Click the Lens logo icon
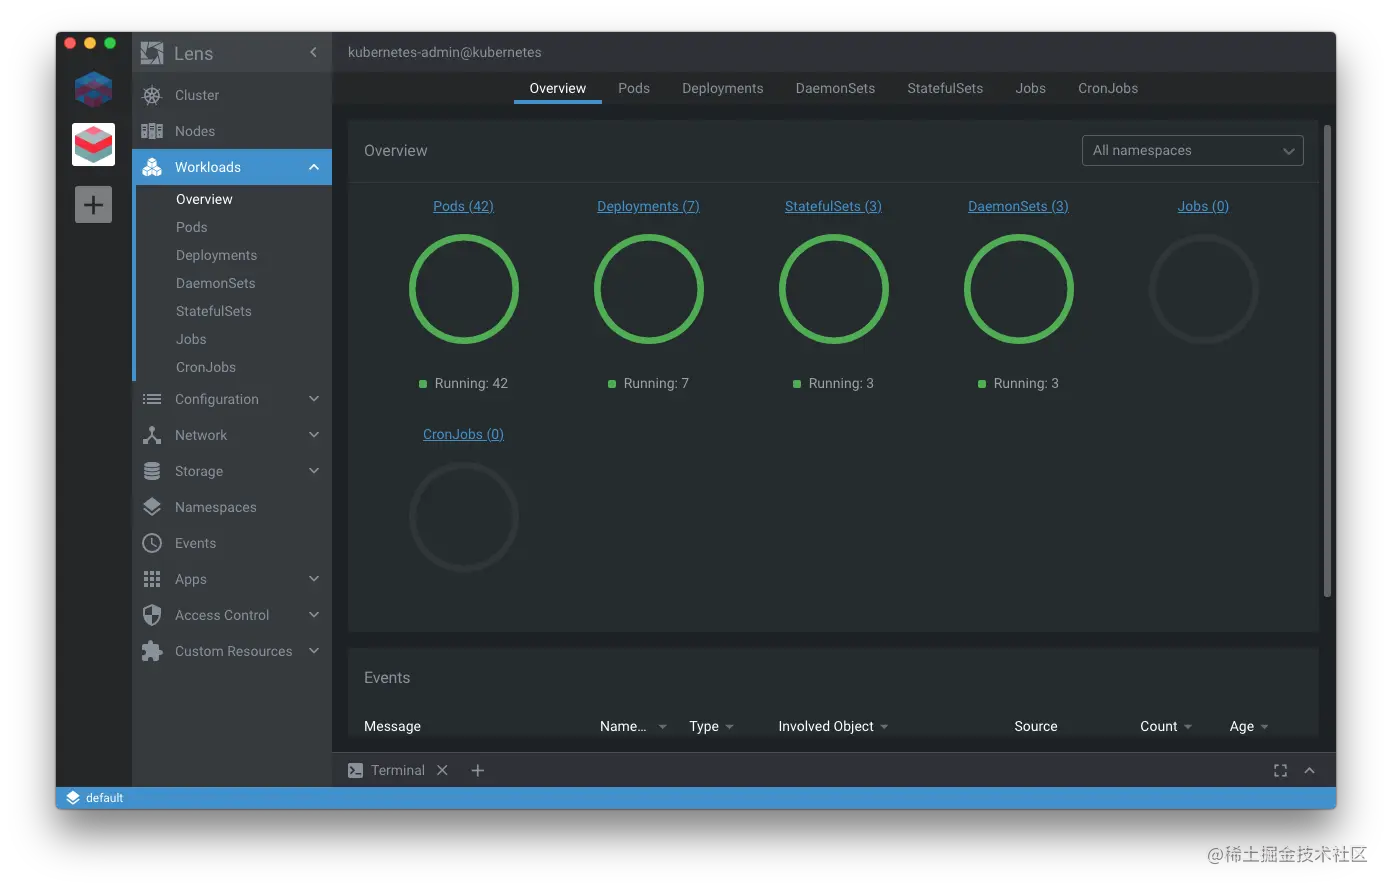Image resolution: width=1392 pixels, height=889 pixels. coord(152,53)
